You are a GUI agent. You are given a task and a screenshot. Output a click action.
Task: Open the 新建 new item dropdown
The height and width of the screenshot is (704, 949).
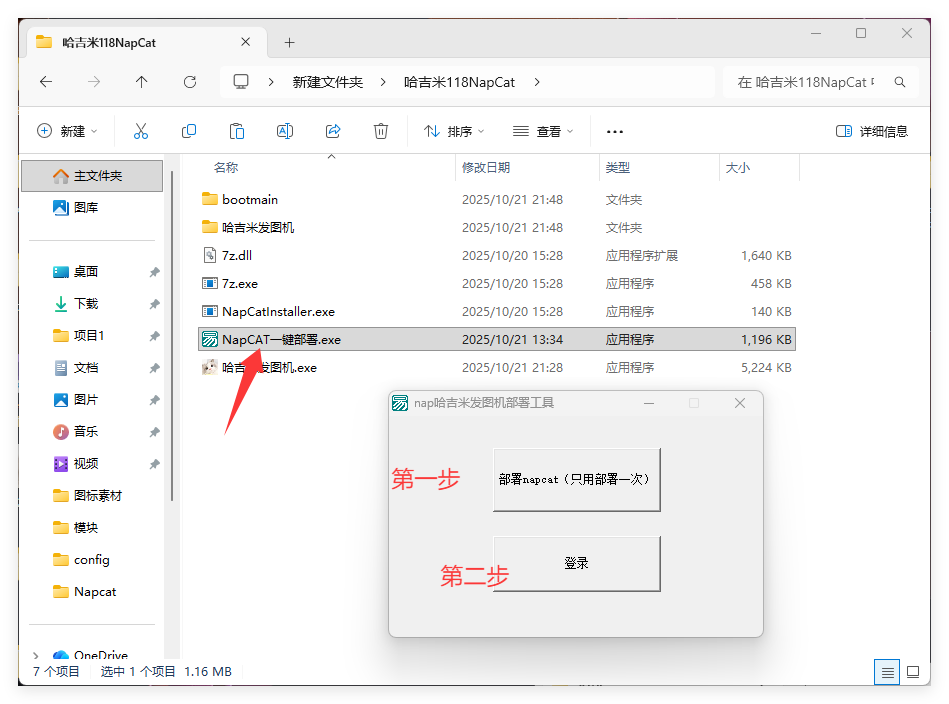(66, 131)
